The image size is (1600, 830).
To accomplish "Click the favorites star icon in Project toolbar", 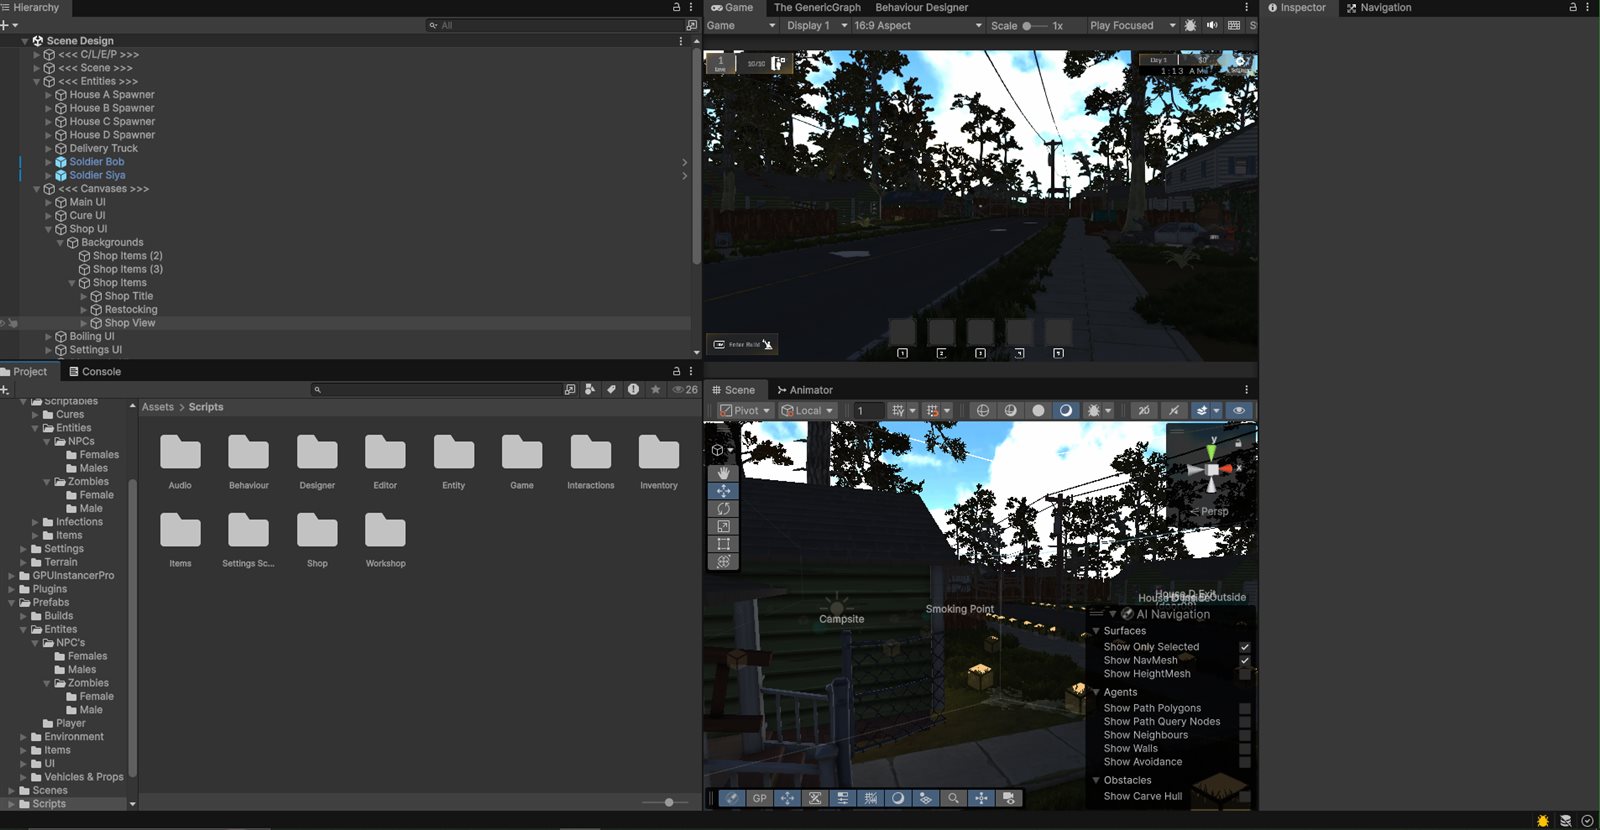I will pyautogui.click(x=656, y=389).
